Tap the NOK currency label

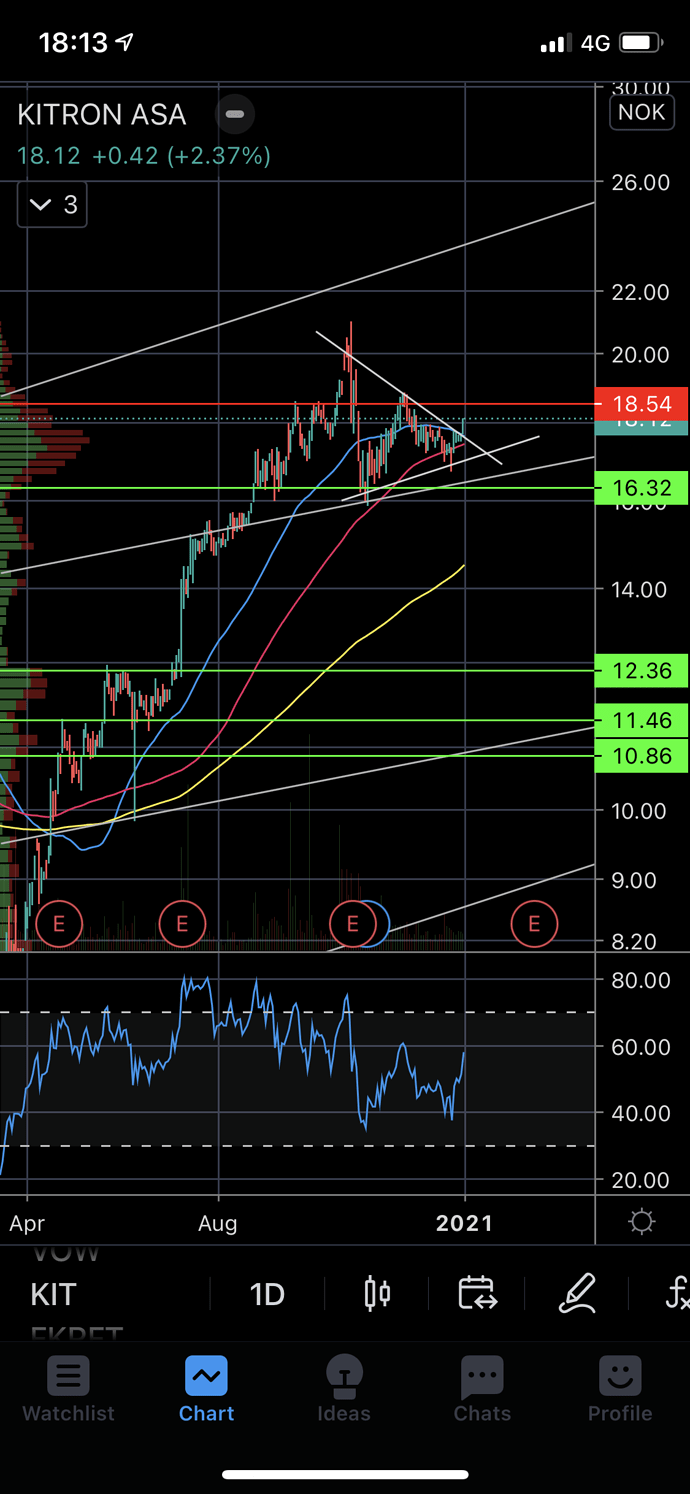click(641, 112)
